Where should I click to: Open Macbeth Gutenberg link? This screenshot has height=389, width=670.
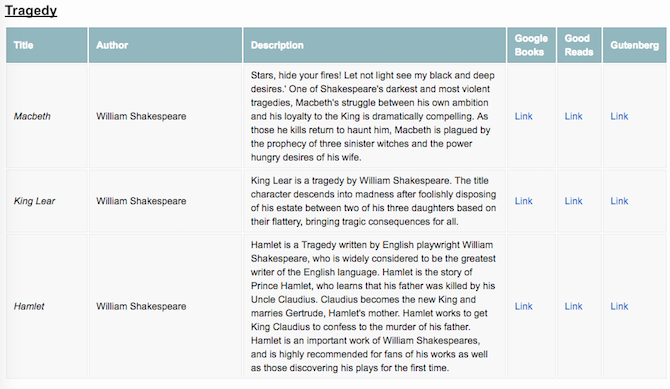point(619,116)
